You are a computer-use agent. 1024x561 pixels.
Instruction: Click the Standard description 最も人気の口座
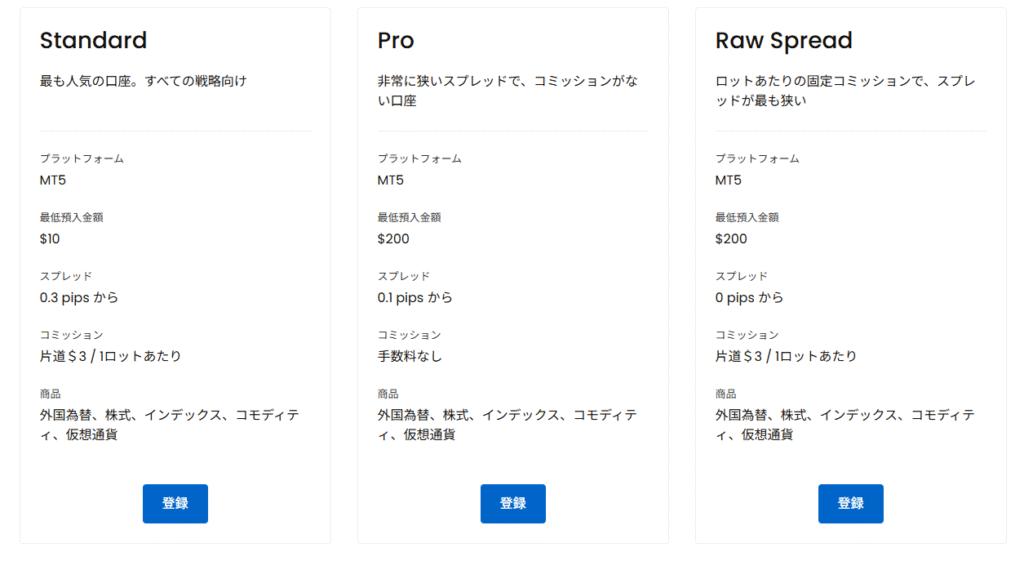point(143,81)
